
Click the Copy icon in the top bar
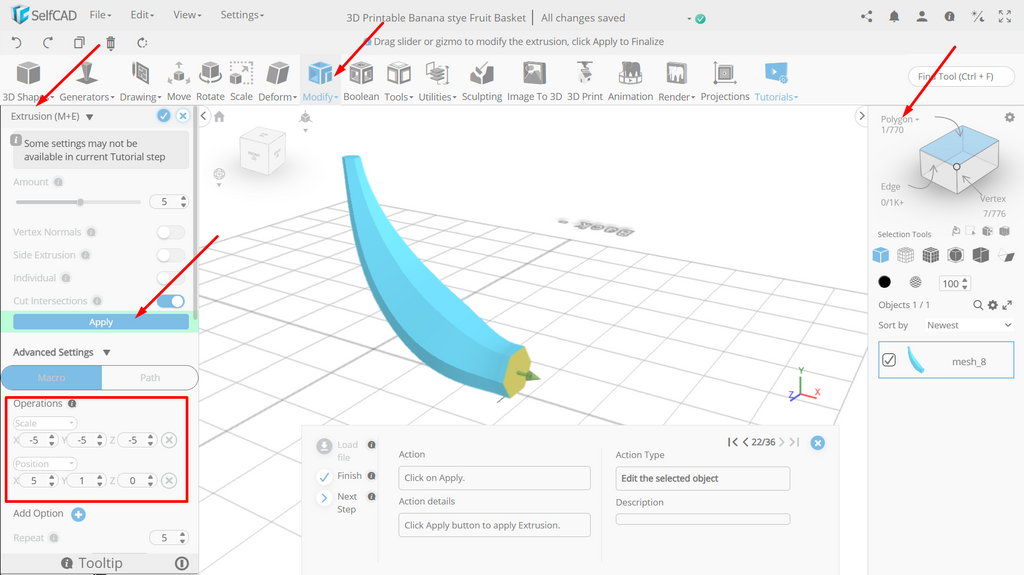click(x=79, y=42)
